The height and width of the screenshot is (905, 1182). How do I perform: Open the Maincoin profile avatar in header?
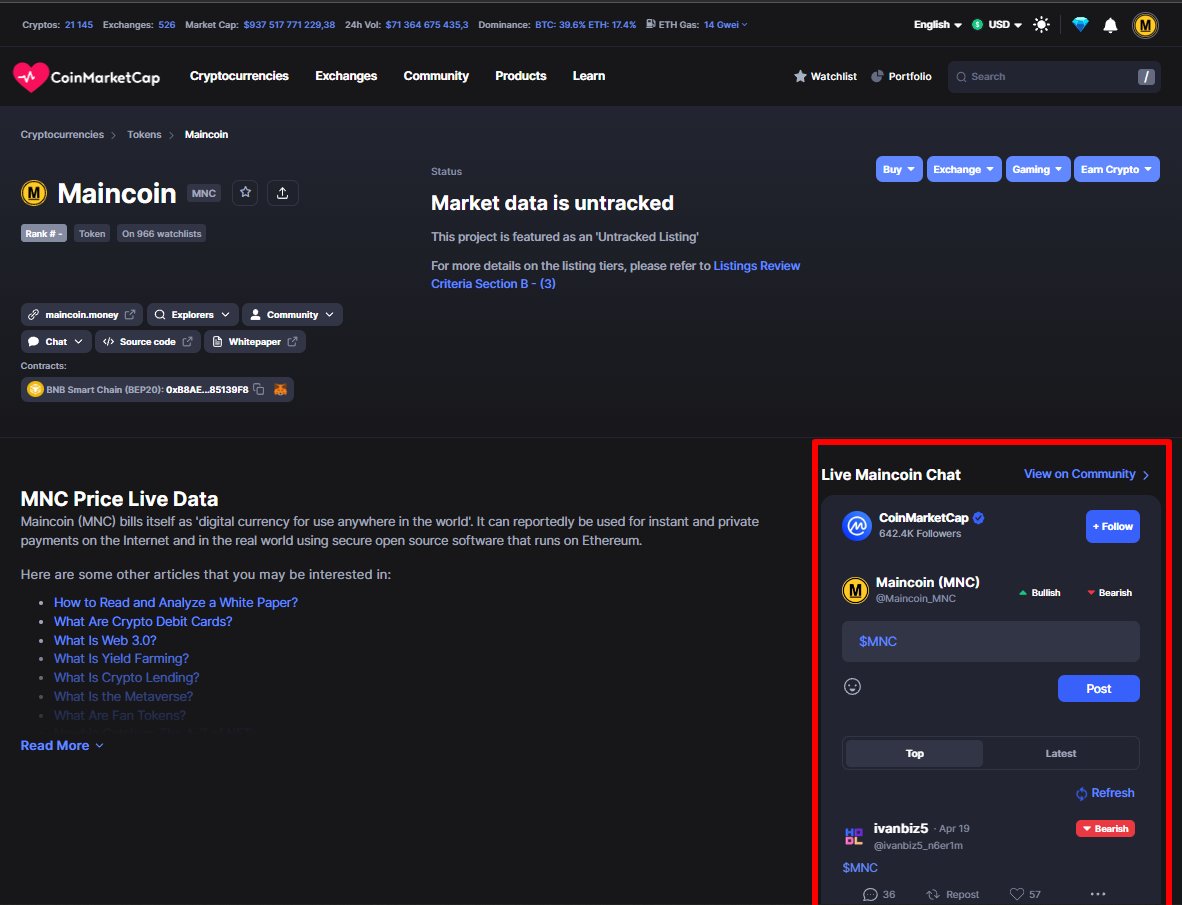click(x=1145, y=26)
